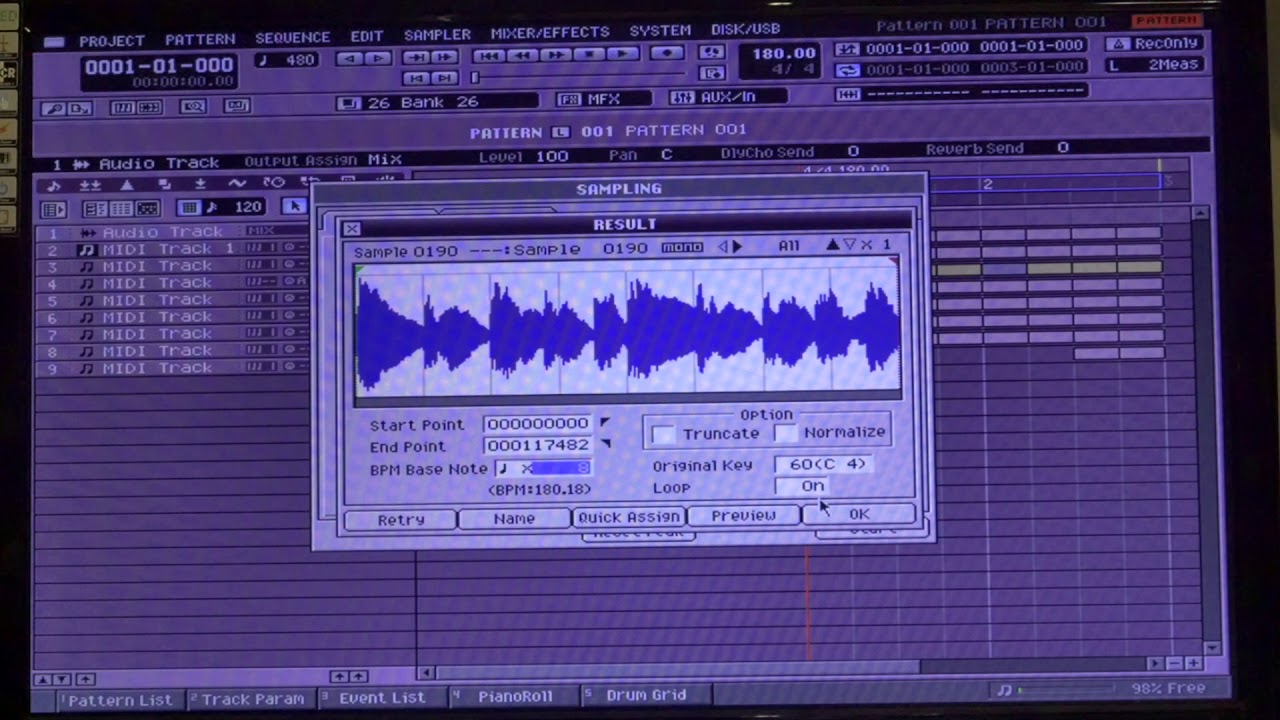Click the Retry button

tap(401, 519)
